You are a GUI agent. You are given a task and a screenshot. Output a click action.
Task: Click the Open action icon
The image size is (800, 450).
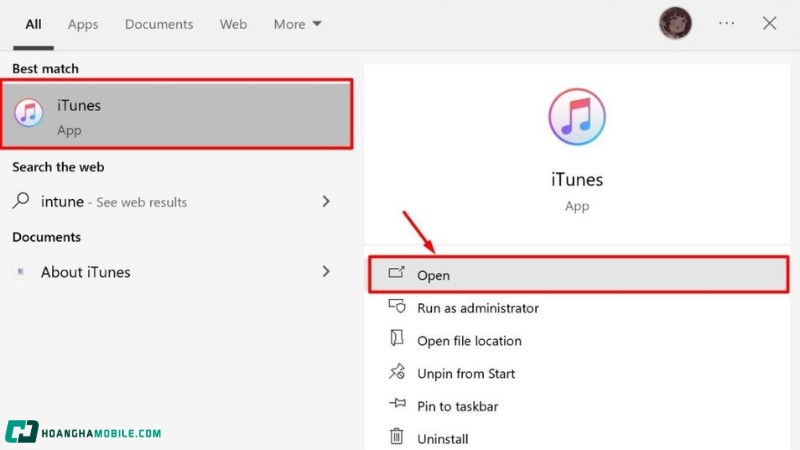coord(396,272)
